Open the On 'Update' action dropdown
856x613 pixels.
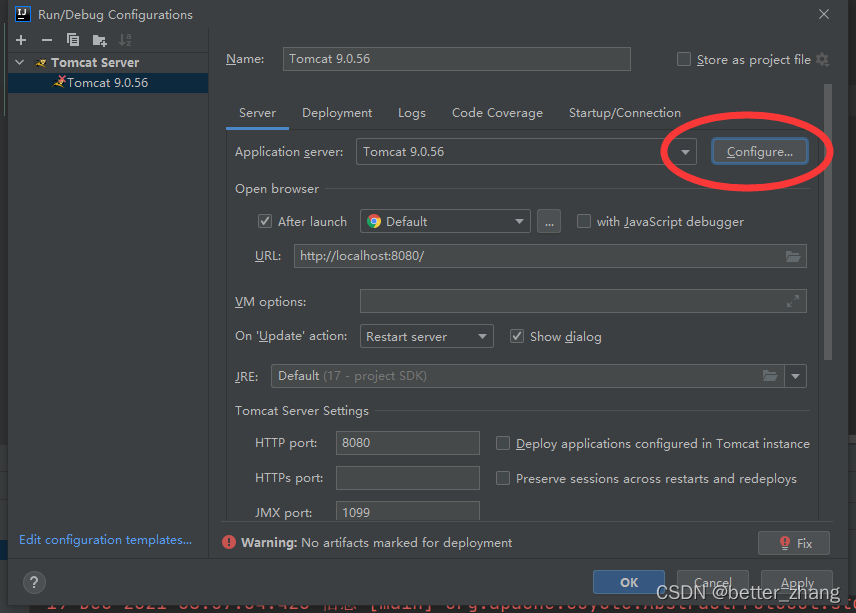point(426,336)
